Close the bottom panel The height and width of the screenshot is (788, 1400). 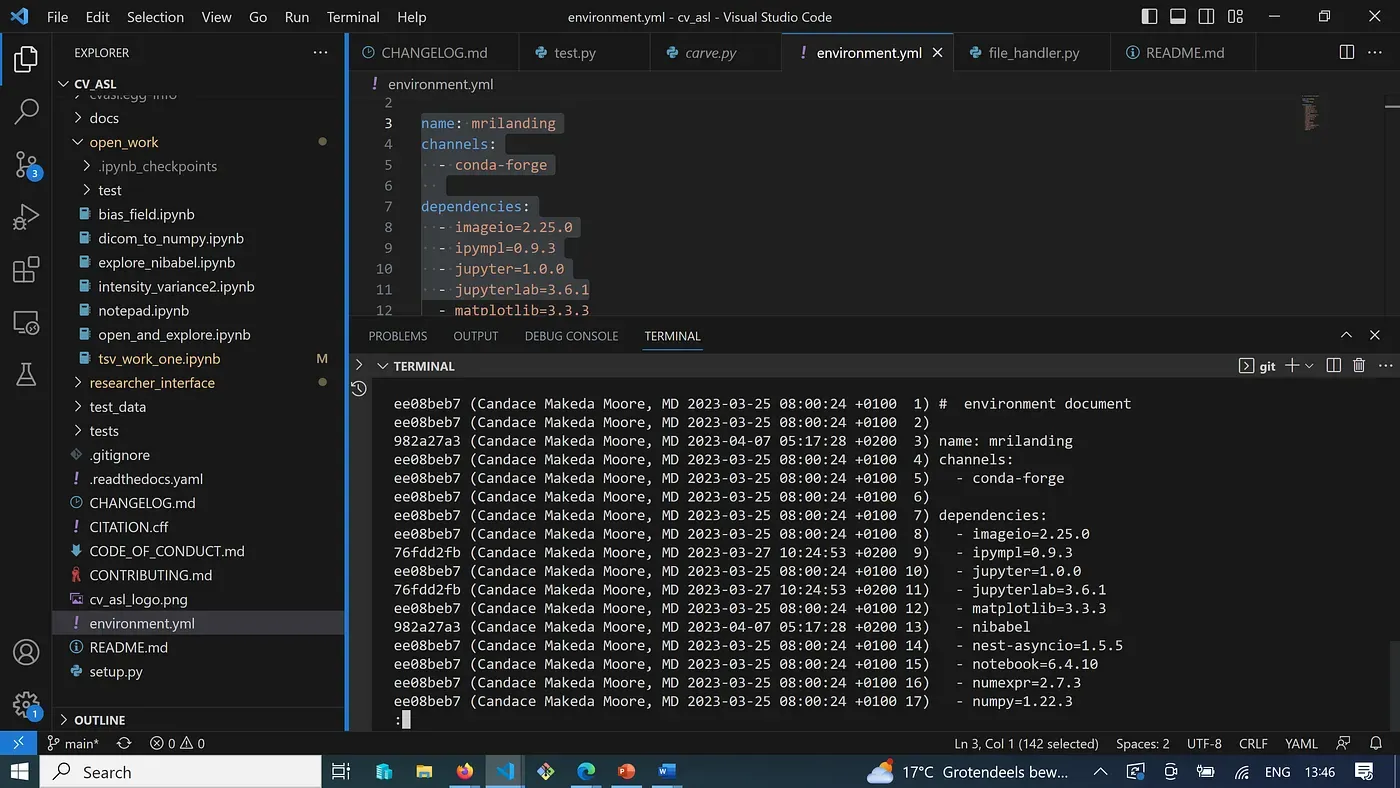coord(1375,336)
